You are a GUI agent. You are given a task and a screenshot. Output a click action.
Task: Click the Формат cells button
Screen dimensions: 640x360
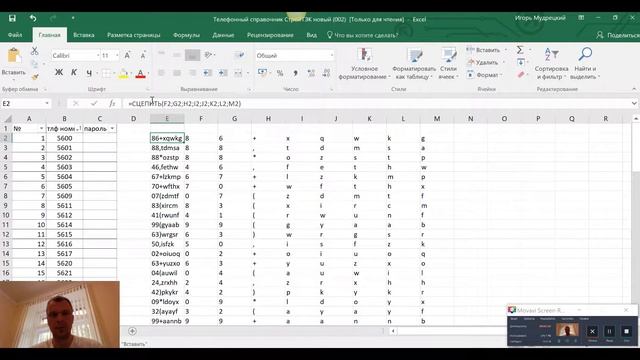[x=483, y=75]
